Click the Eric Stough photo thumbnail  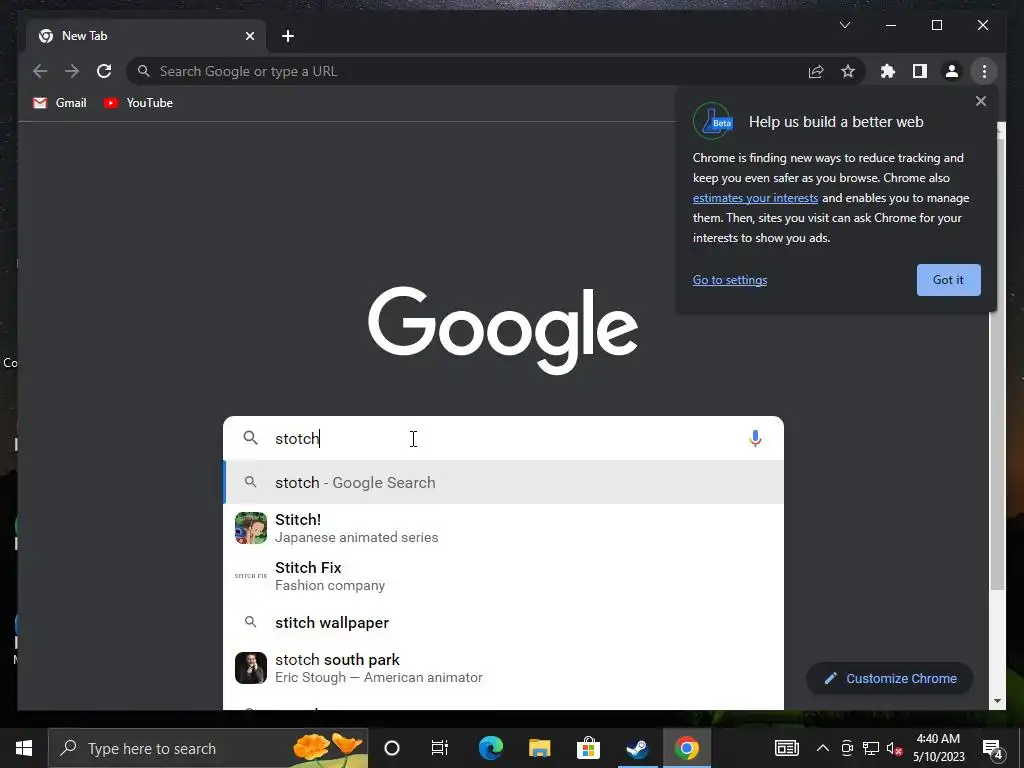(251, 668)
